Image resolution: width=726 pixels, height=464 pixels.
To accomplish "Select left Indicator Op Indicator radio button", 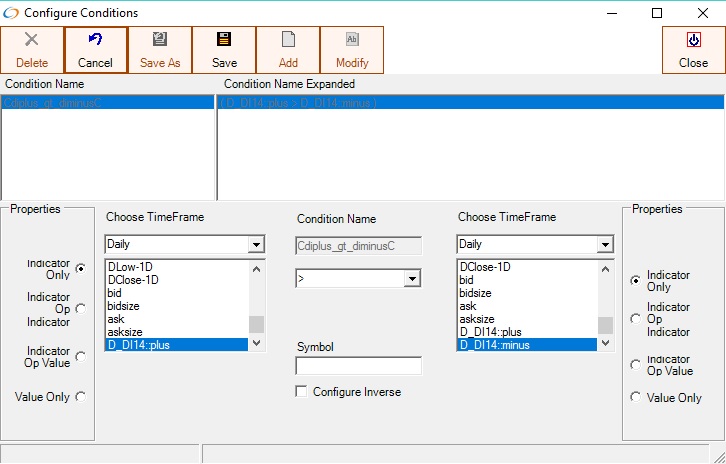I will (x=81, y=309).
